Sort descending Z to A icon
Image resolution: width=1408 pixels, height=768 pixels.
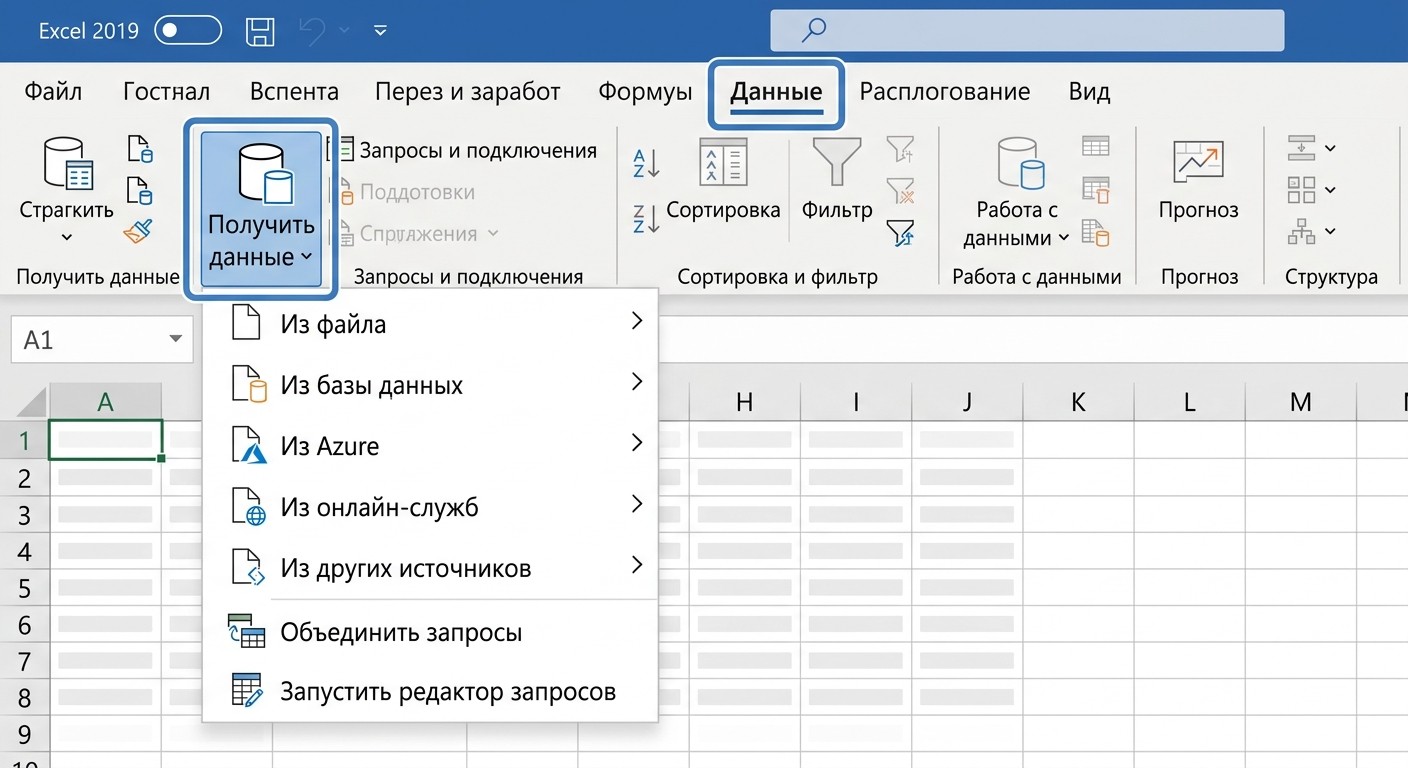(646, 218)
